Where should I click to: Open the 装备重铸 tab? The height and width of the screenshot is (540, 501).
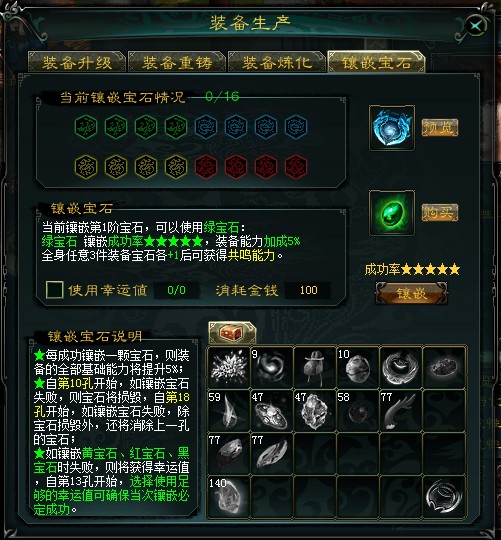[x=177, y=62]
